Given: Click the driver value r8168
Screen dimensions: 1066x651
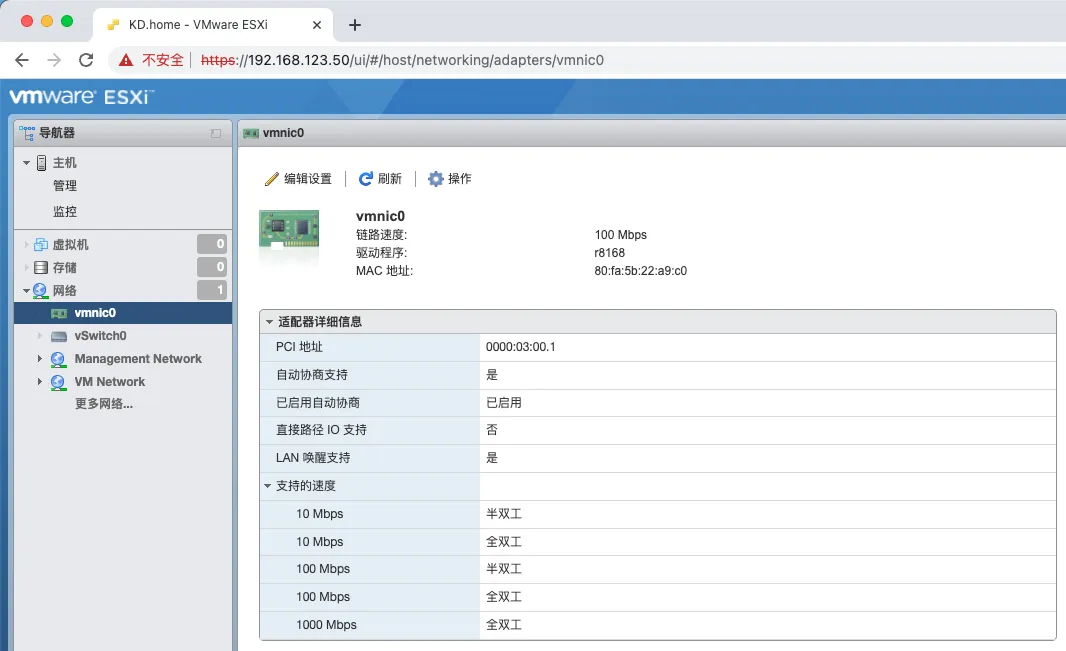Looking at the screenshot, I should 609,253.
